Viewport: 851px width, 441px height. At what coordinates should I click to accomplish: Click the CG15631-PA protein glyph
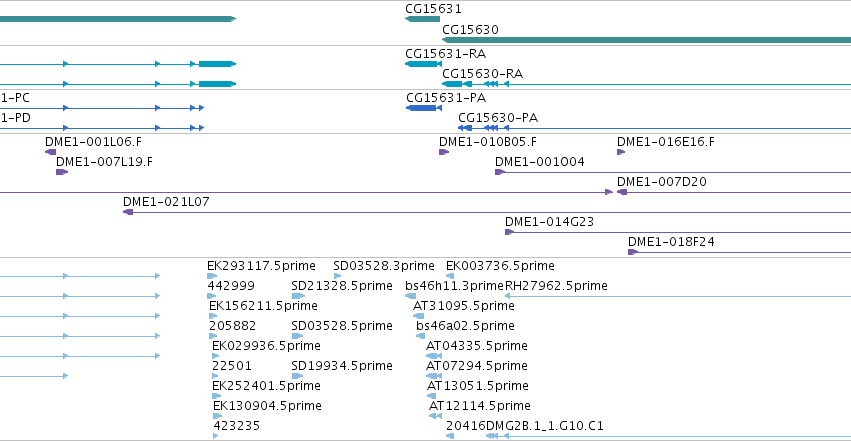pos(424,108)
